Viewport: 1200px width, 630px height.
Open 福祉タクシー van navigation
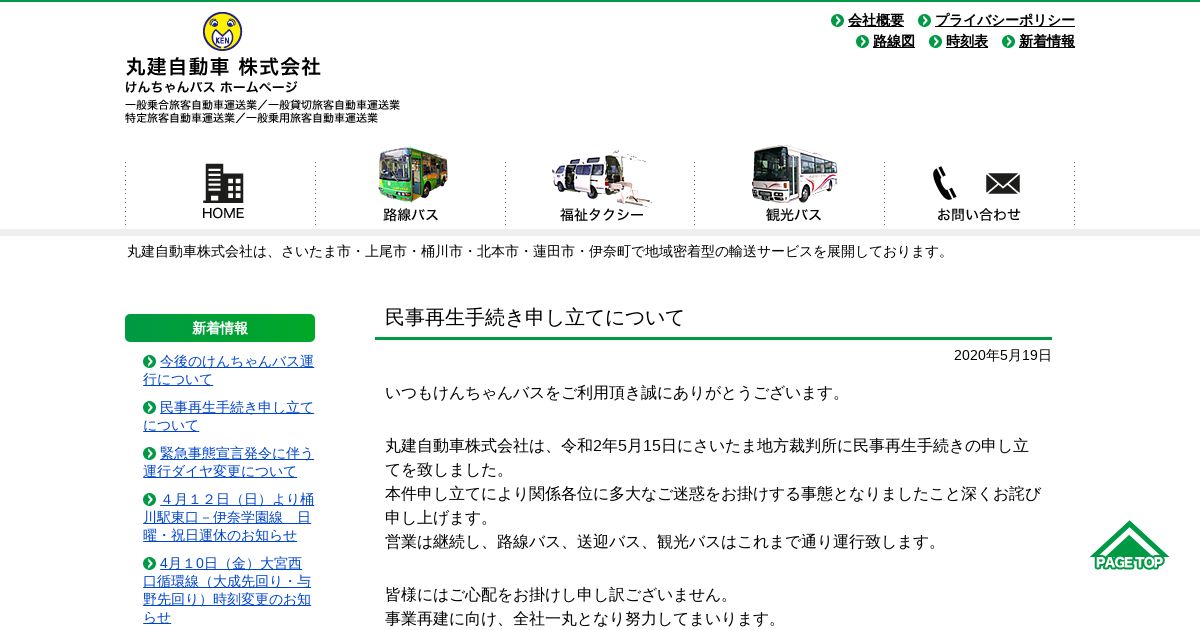pyautogui.click(x=601, y=188)
